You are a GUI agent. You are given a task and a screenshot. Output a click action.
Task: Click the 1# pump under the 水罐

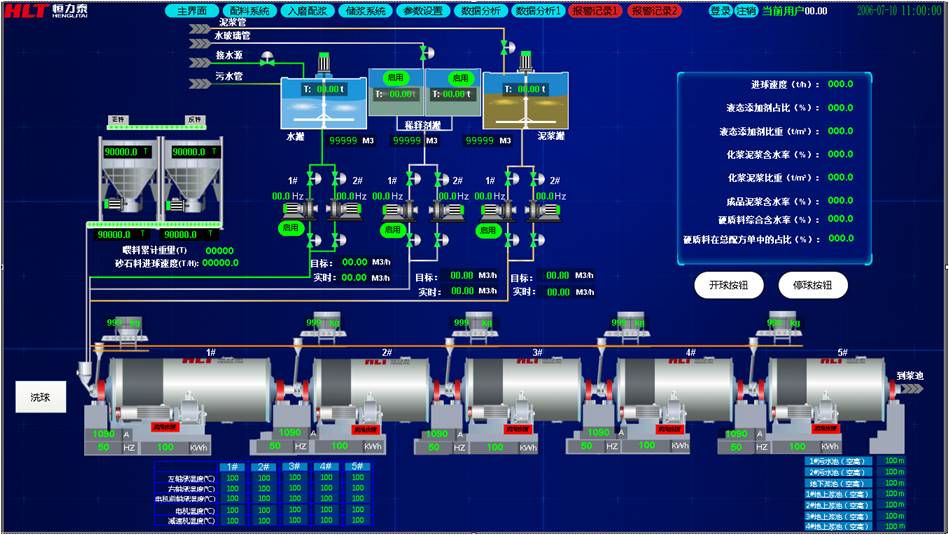(x=297, y=211)
